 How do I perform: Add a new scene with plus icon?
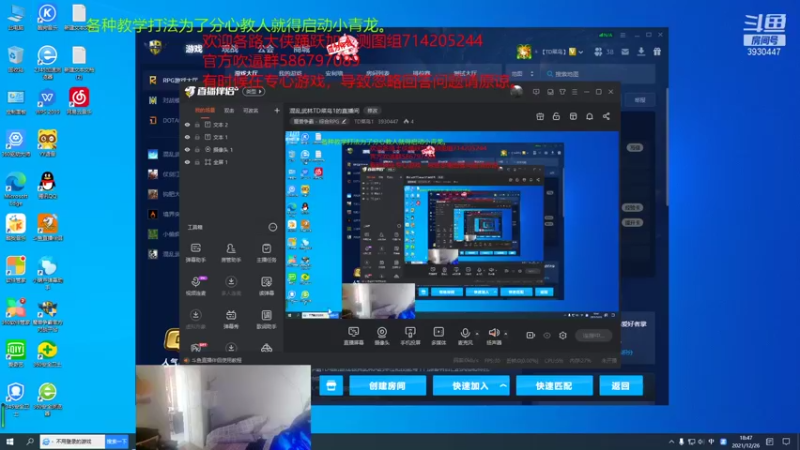coord(277,110)
